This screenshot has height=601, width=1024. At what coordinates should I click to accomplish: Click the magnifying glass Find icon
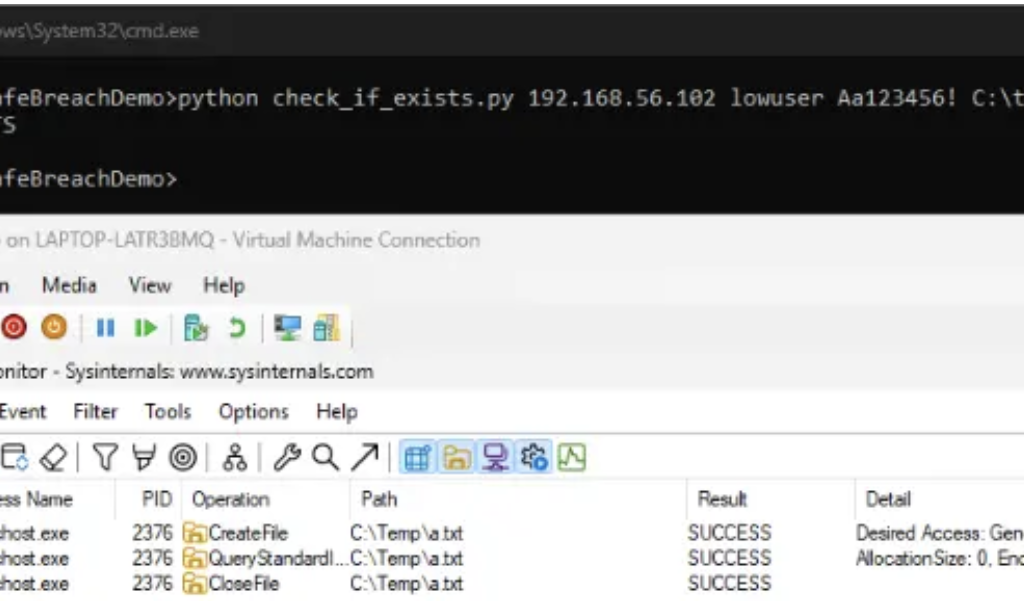[324, 458]
